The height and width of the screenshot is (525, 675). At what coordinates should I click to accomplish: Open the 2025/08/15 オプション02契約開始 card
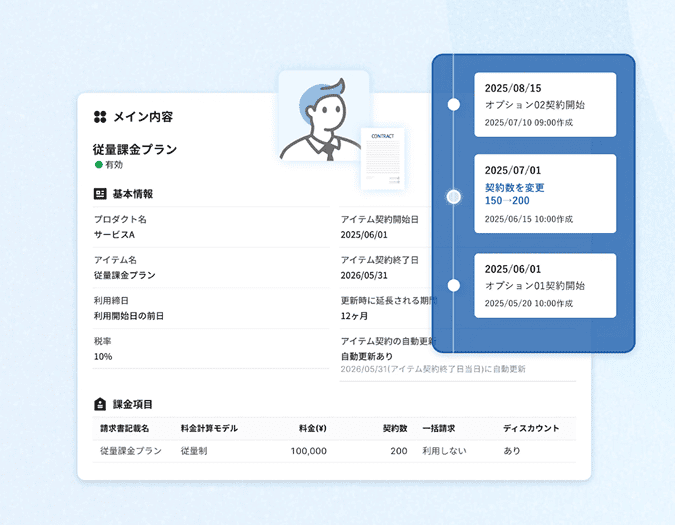tap(544, 104)
